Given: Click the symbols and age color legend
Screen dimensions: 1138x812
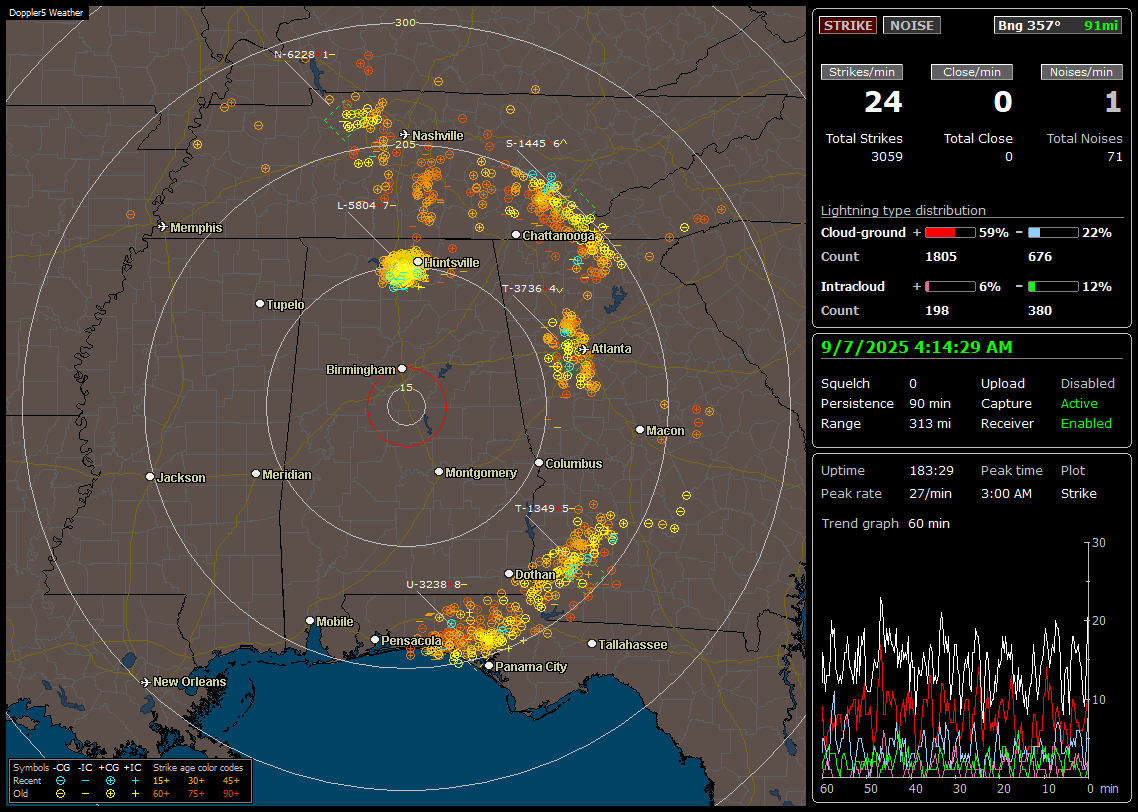Looking at the screenshot, I should pos(131,781).
